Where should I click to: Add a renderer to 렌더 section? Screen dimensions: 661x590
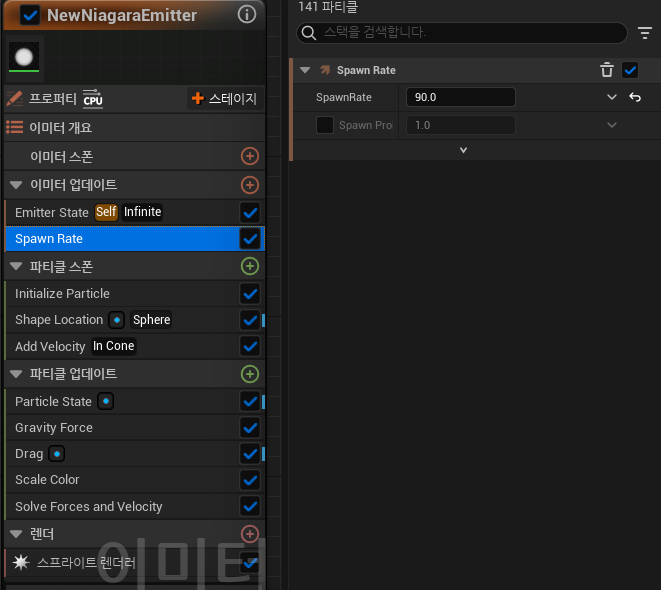point(250,534)
